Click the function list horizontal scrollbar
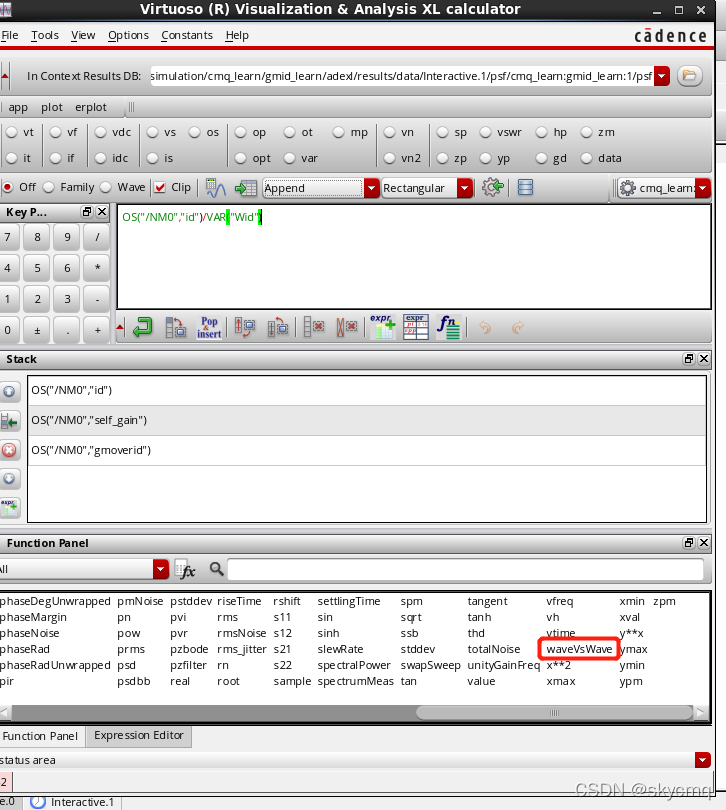Screen dimensions: 726x810 click(x=554, y=713)
